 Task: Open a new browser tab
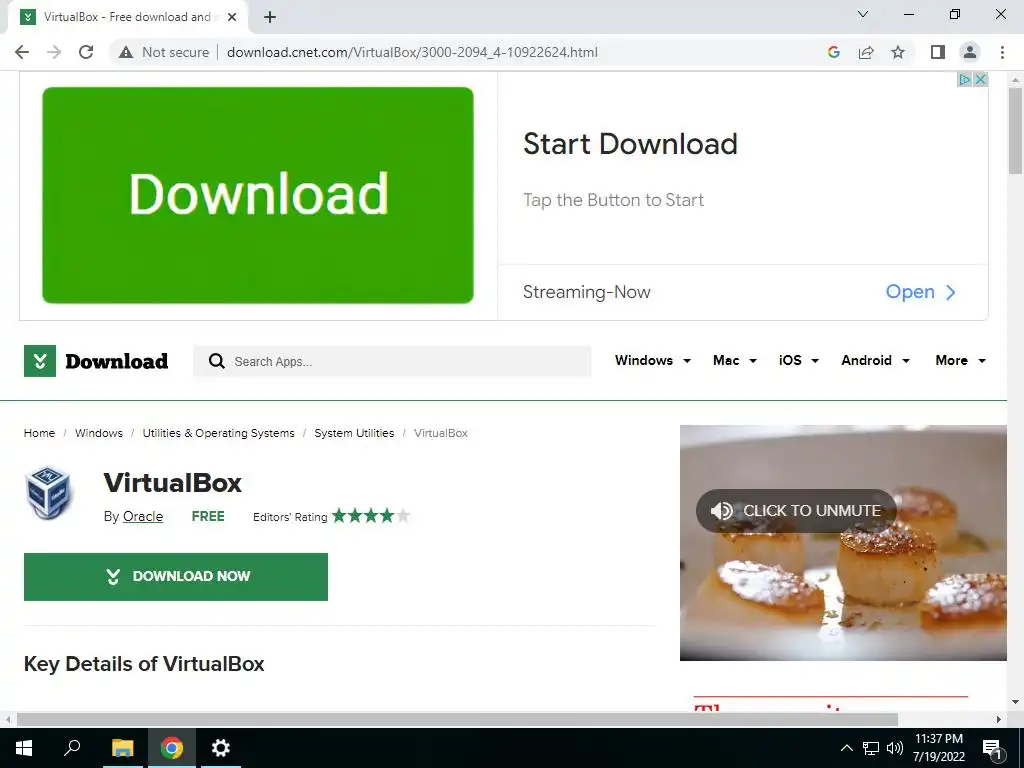270,17
